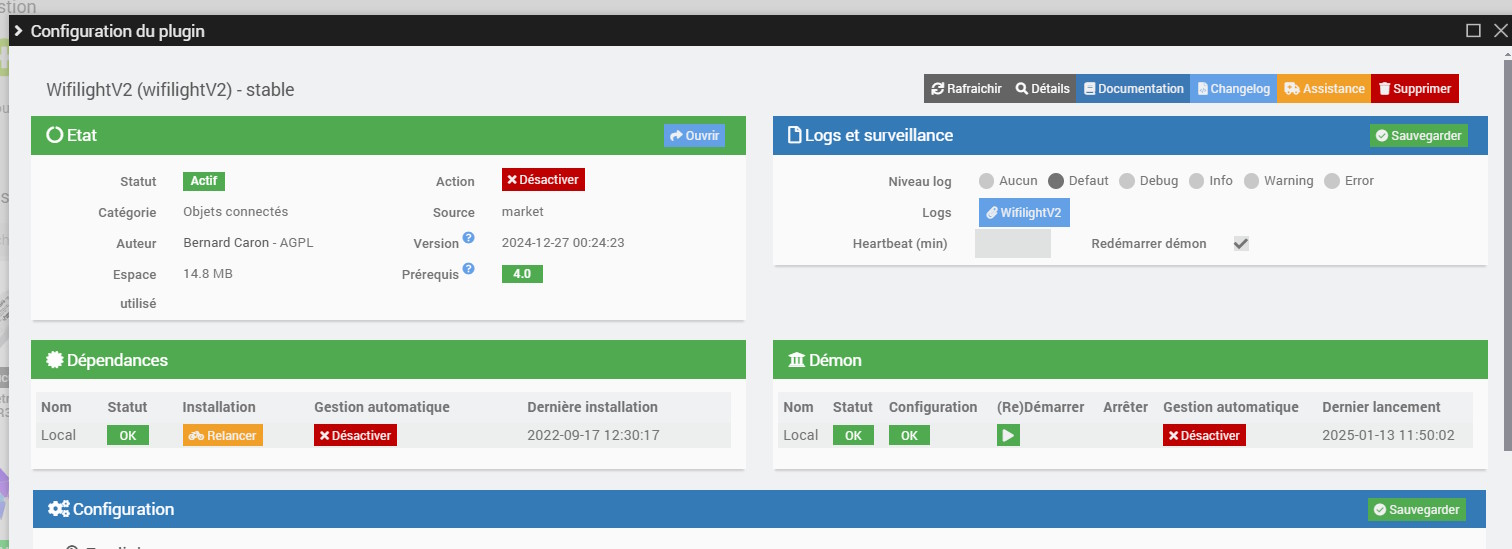Click the version date 2024-12-27 00:24:23
1512x549 pixels.
(563, 243)
